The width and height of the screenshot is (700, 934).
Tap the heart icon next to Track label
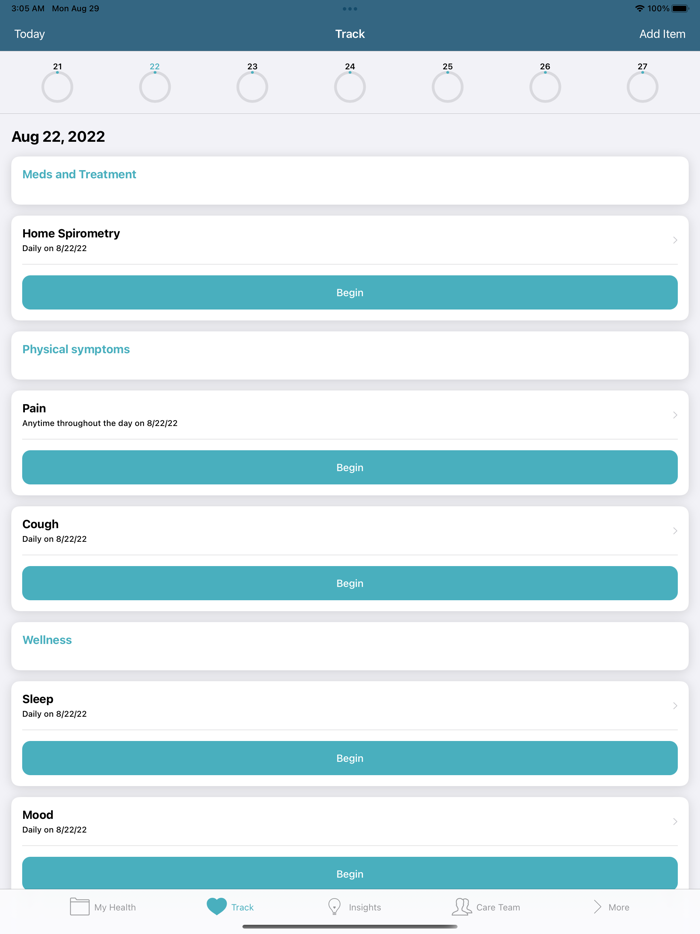[x=218, y=906]
